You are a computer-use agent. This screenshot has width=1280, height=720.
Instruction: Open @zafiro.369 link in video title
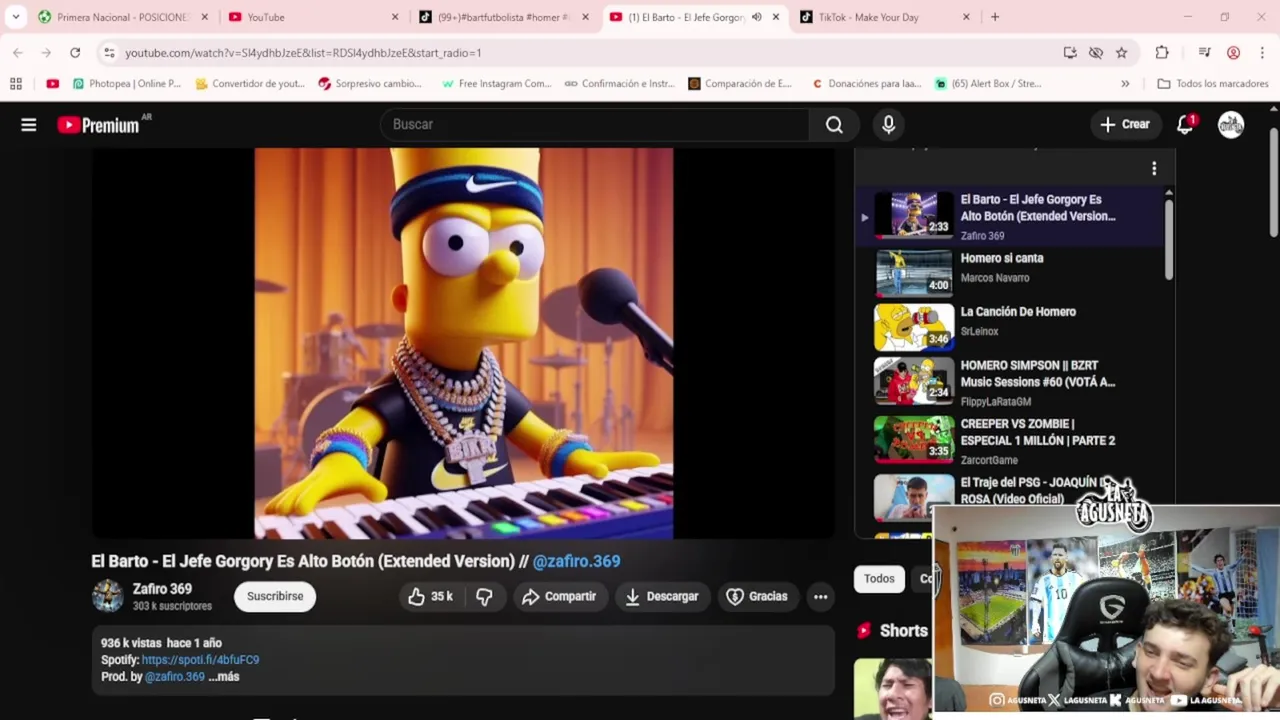(x=576, y=562)
